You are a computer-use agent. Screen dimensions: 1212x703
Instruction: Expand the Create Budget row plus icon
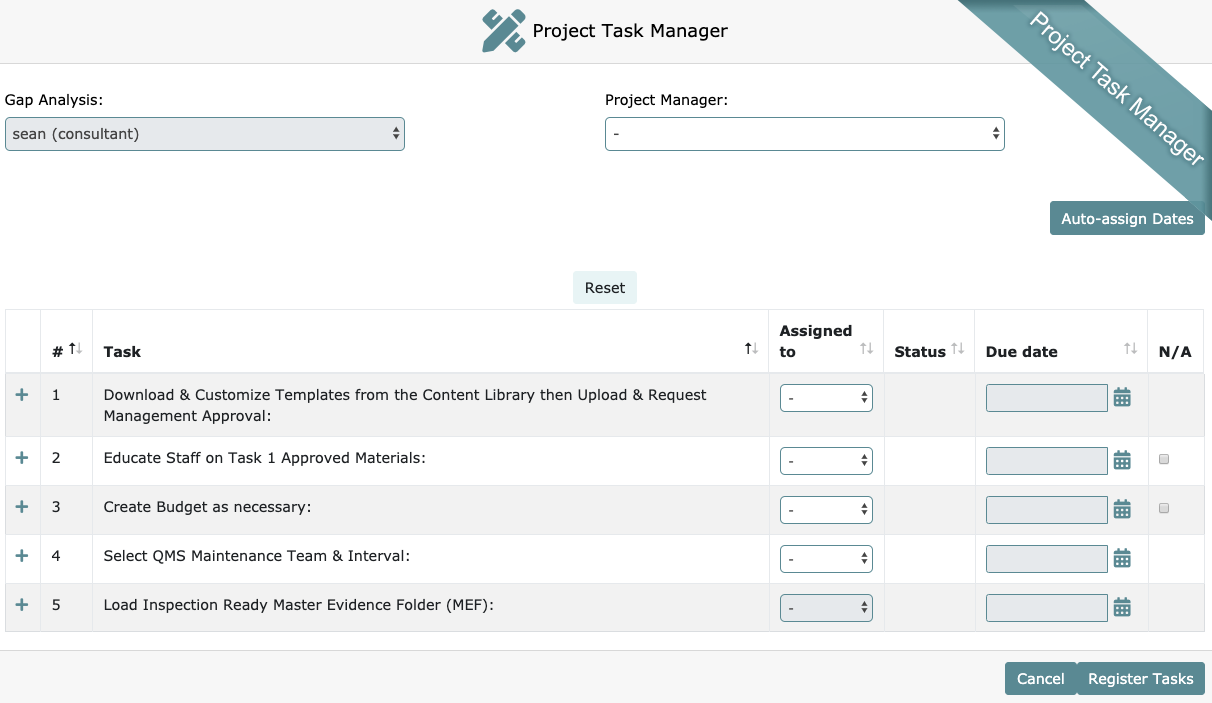tap(22, 507)
